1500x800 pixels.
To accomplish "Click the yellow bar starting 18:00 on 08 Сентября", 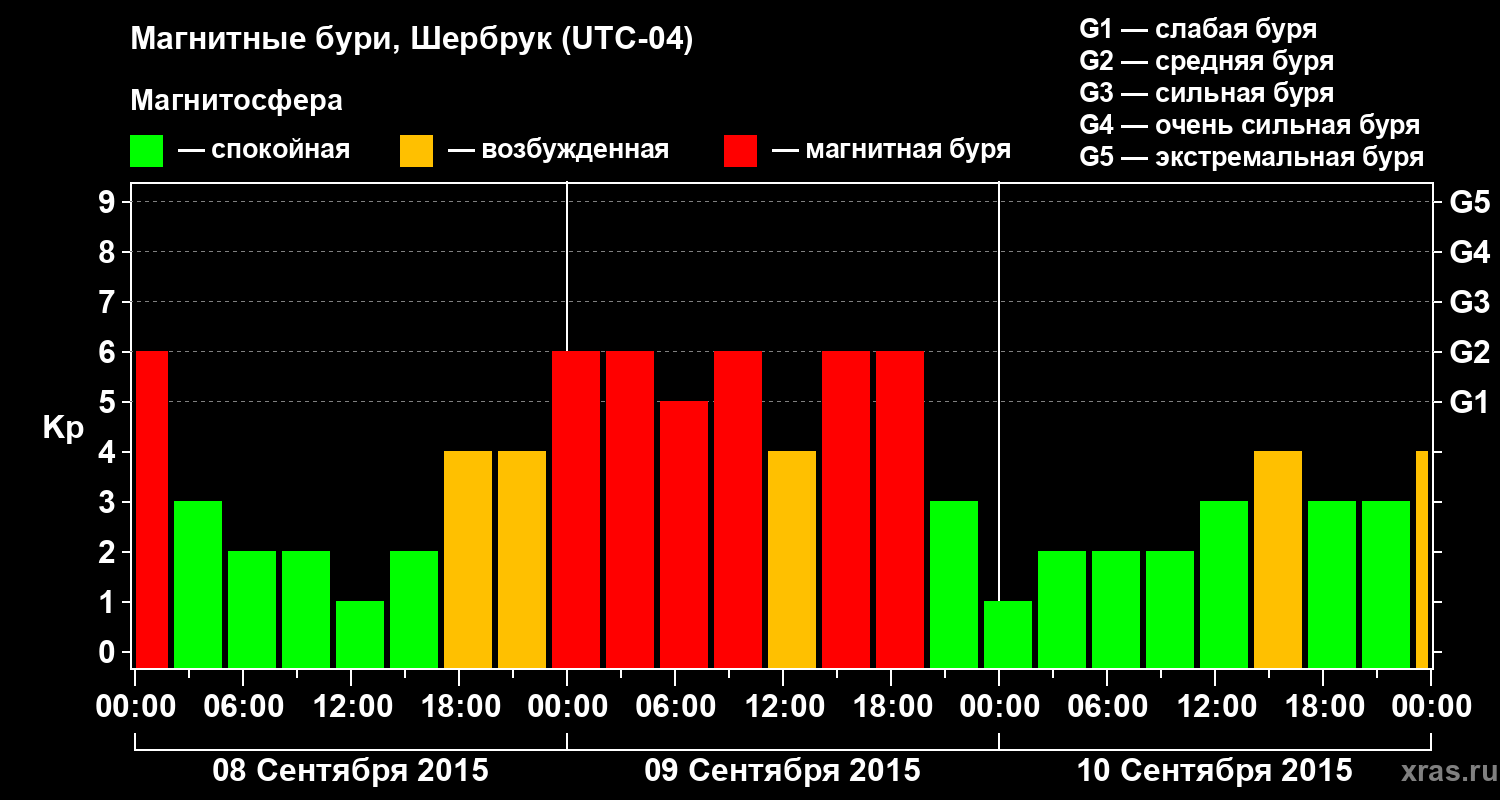I will tap(468, 559).
